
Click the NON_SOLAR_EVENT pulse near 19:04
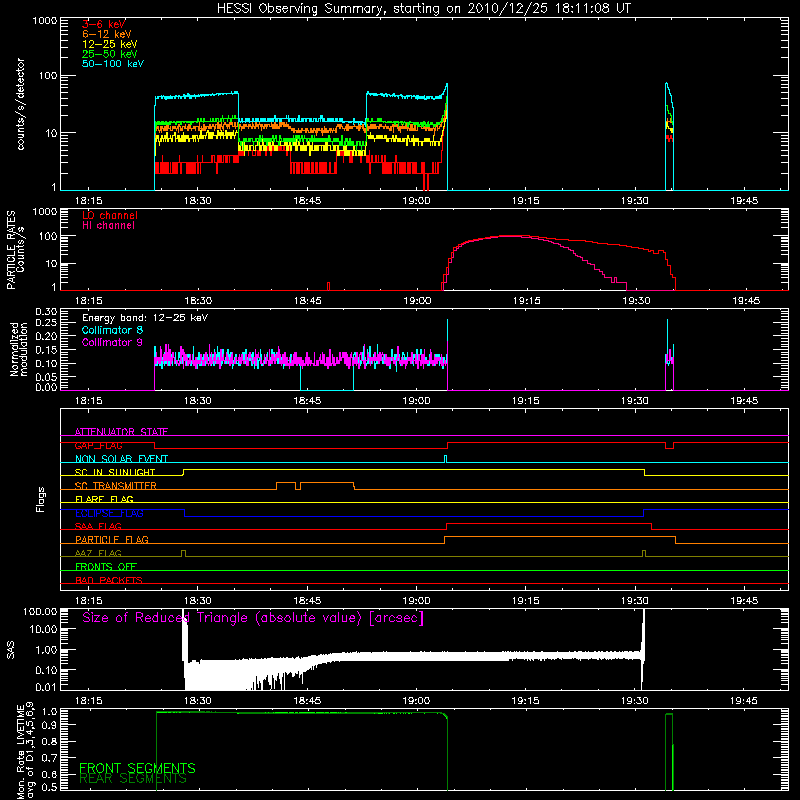coord(445,458)
